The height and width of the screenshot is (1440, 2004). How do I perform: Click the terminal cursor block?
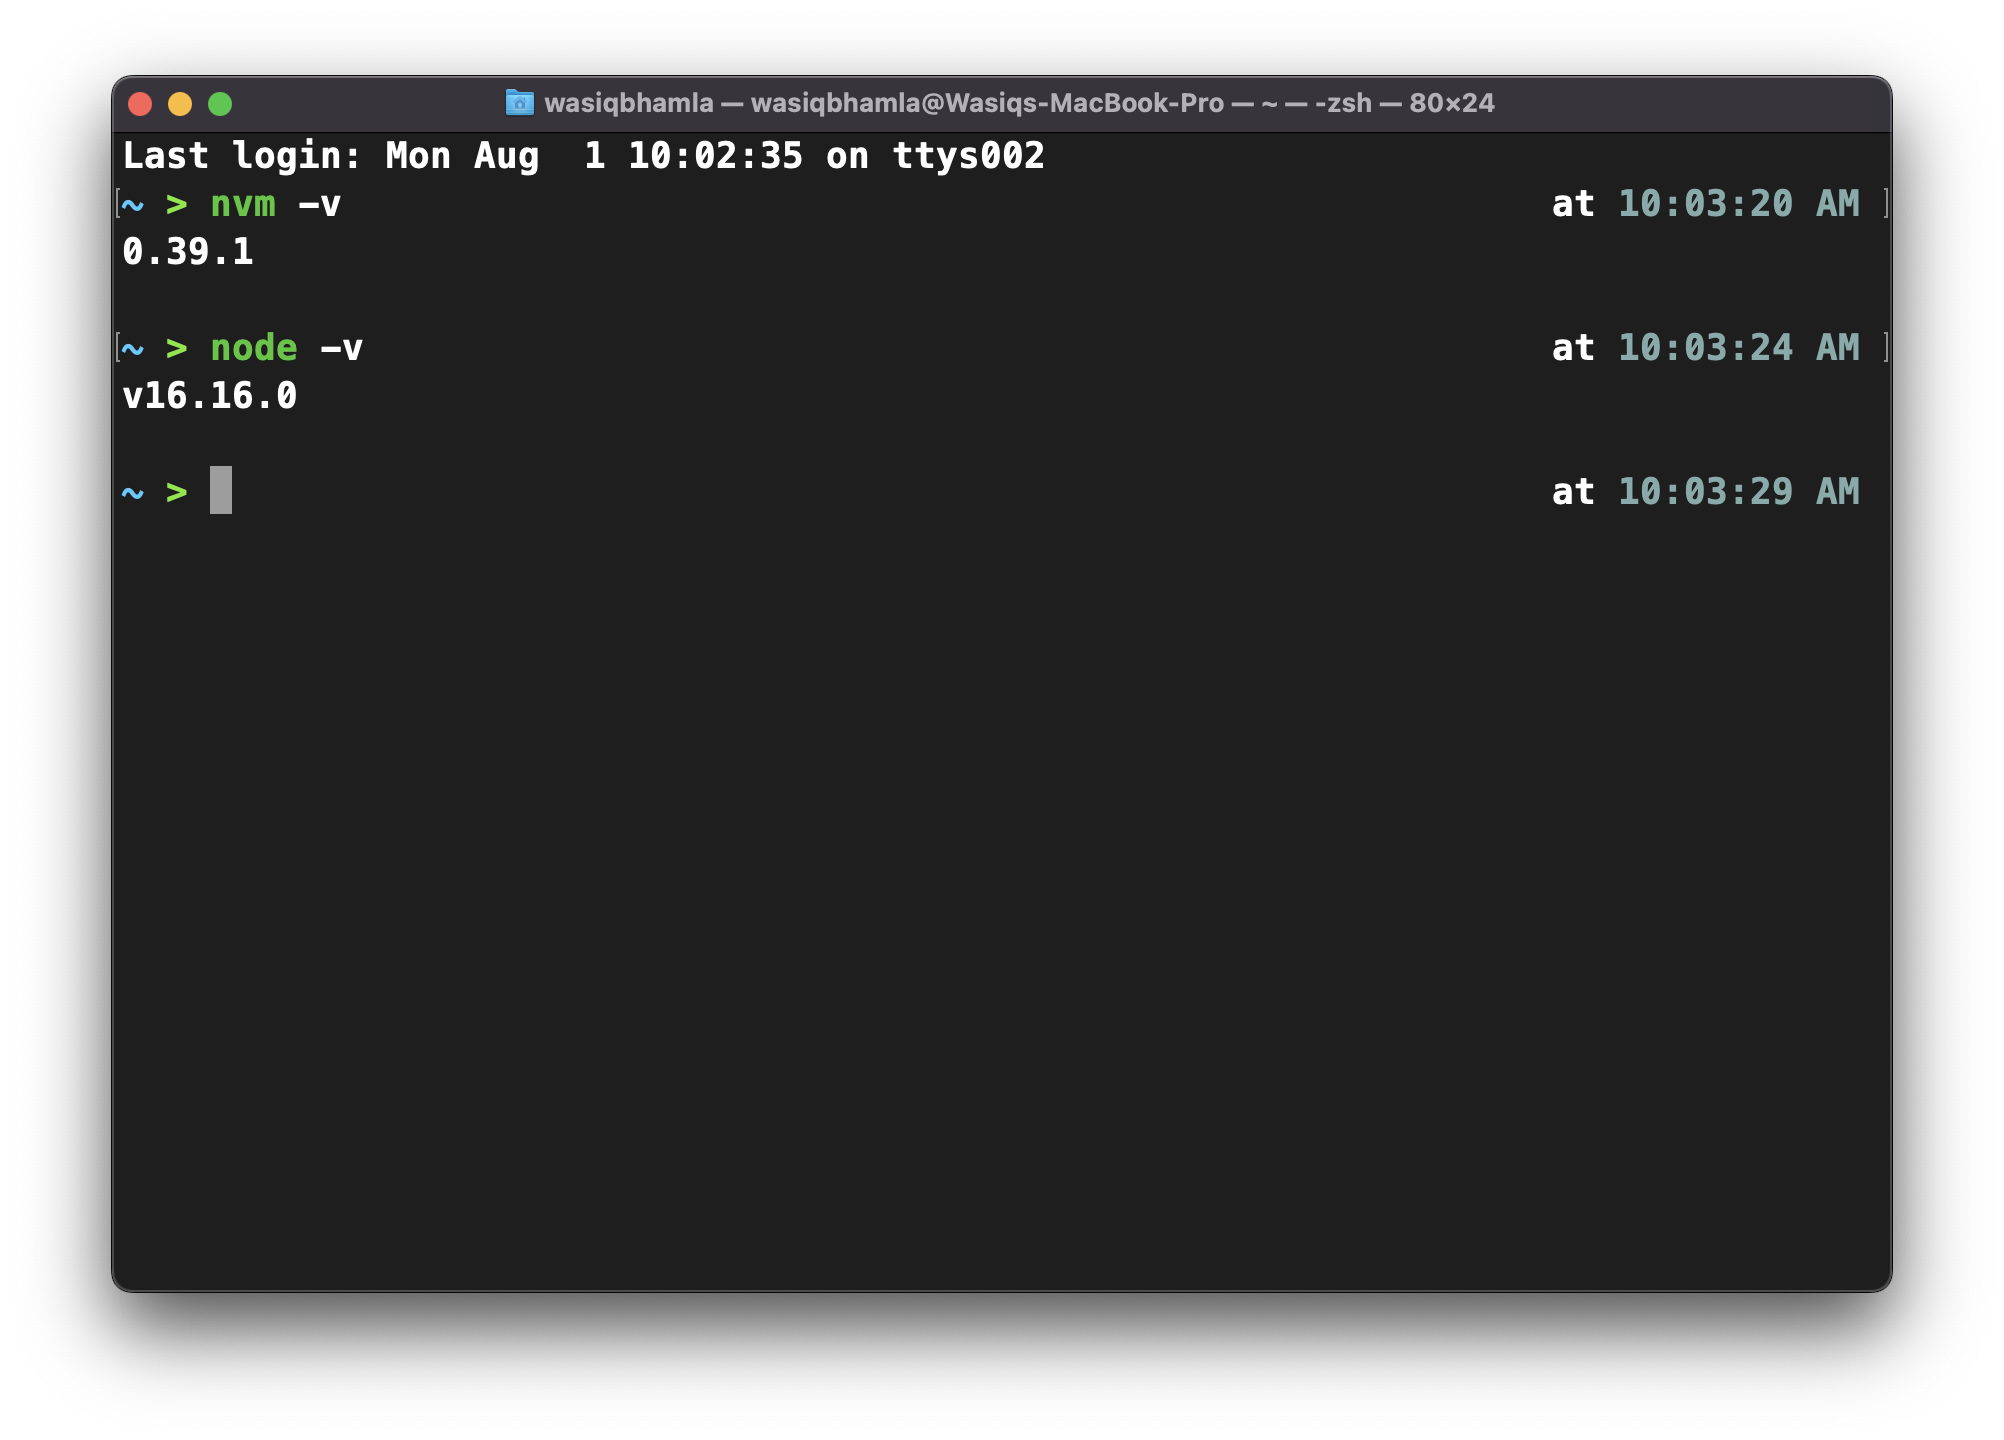(x=221, y=491)
